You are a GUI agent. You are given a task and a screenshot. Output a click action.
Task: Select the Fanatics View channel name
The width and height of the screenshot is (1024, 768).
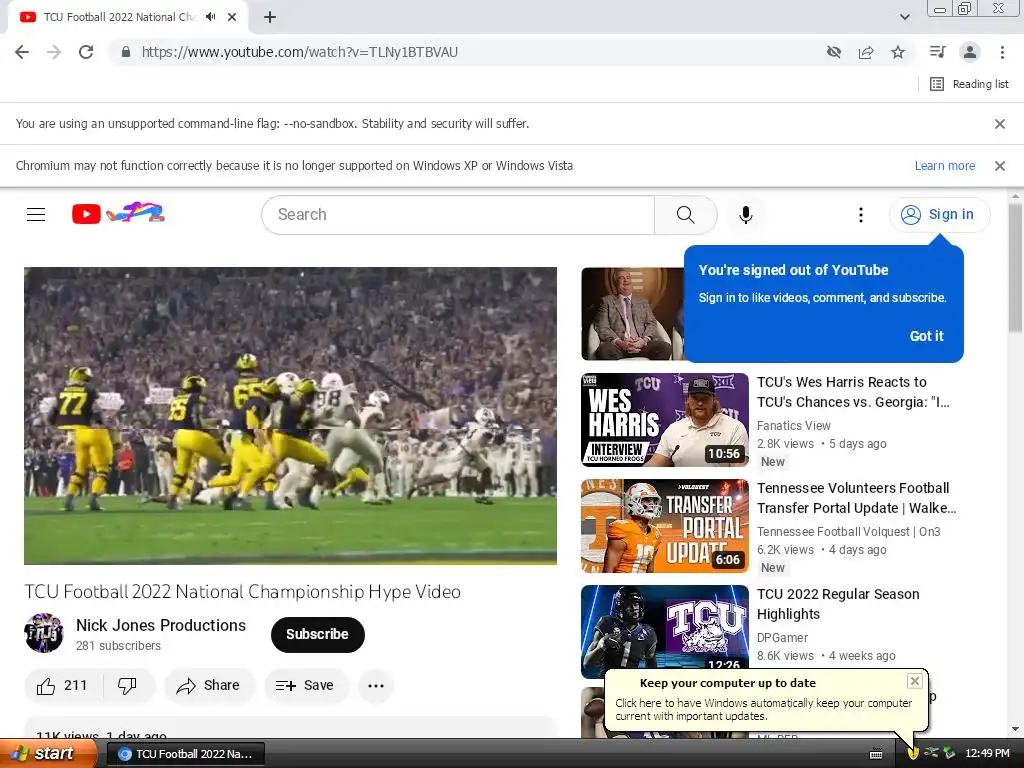click(793, 426)
